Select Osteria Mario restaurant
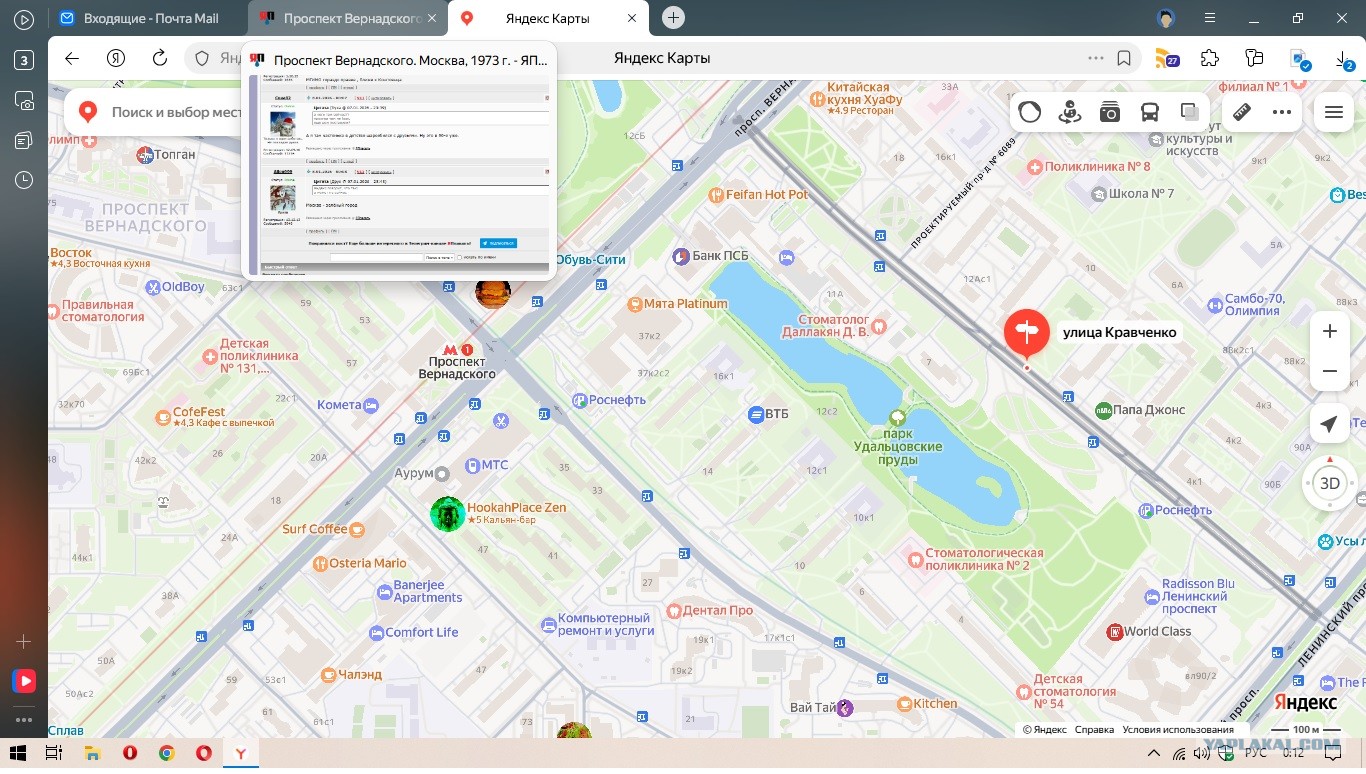Image resolution: width=1366 pixels, height=774 pixels. point(359,563)
